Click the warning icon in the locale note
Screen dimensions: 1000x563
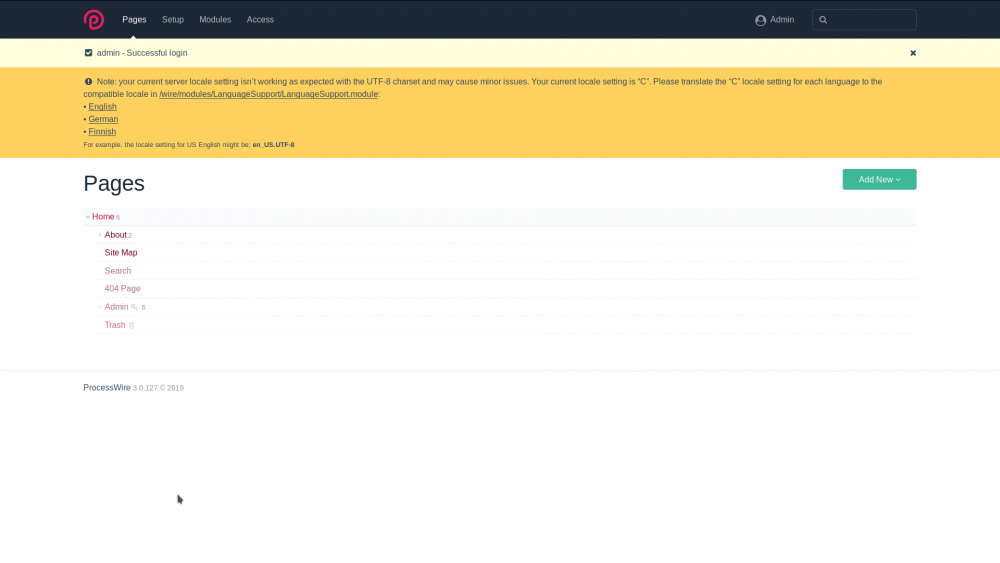(x=88, y=82)
